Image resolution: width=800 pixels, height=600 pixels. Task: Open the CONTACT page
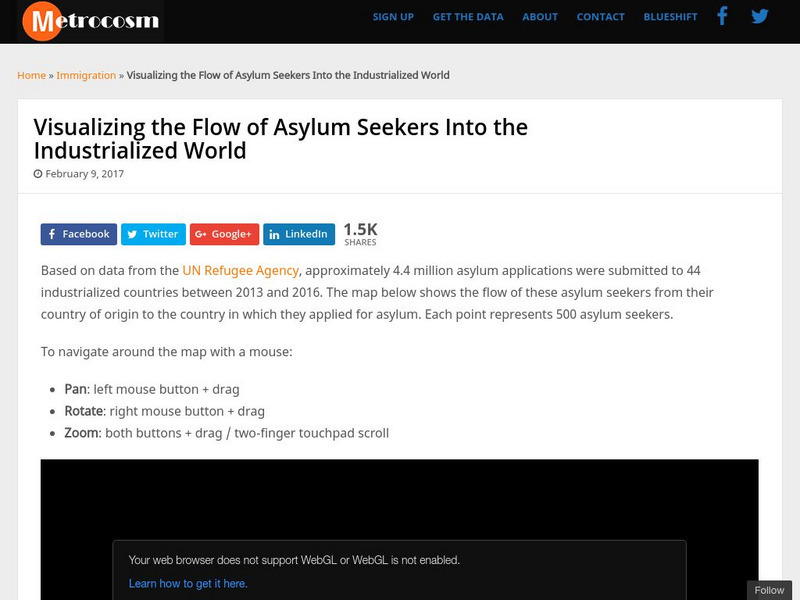(x=601, y=17)
